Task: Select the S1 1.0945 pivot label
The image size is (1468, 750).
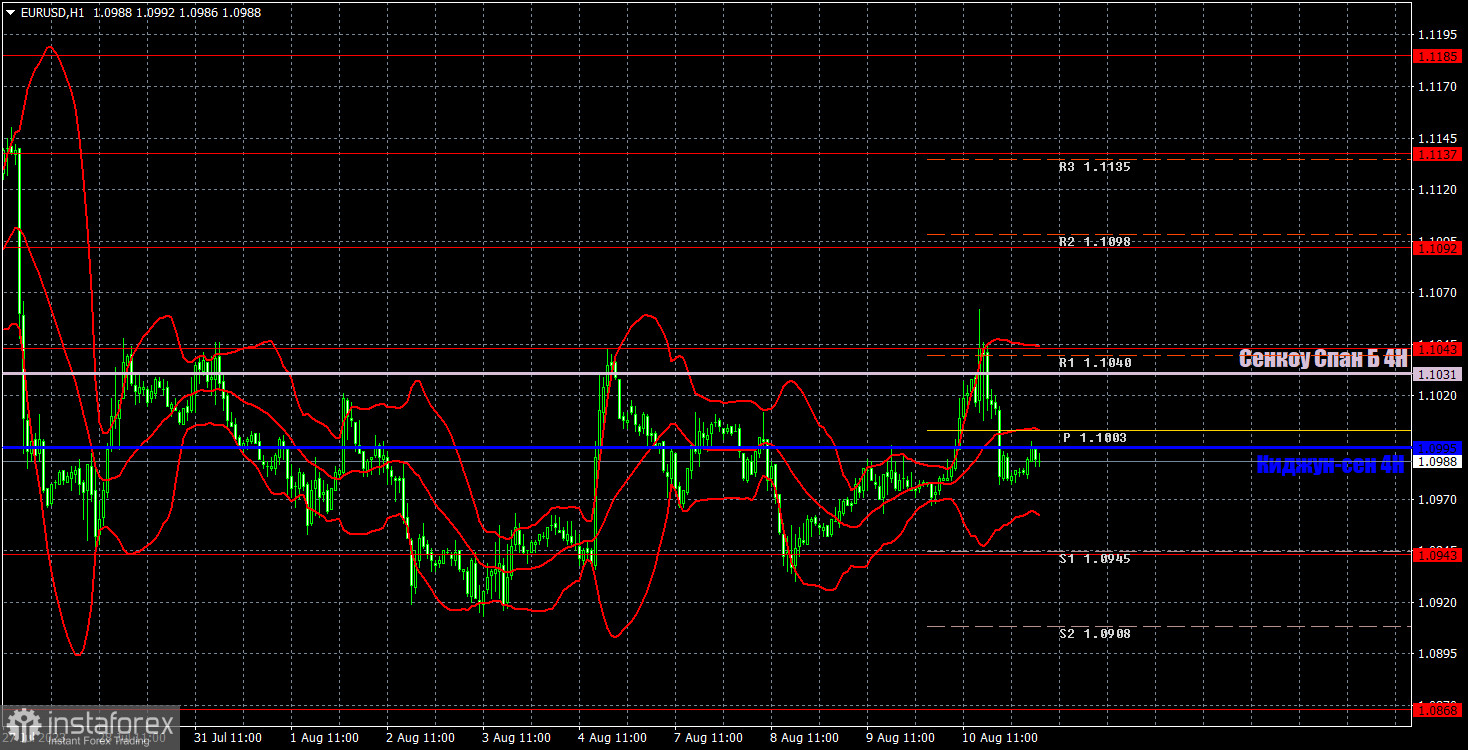Action: coord(1095,559)
